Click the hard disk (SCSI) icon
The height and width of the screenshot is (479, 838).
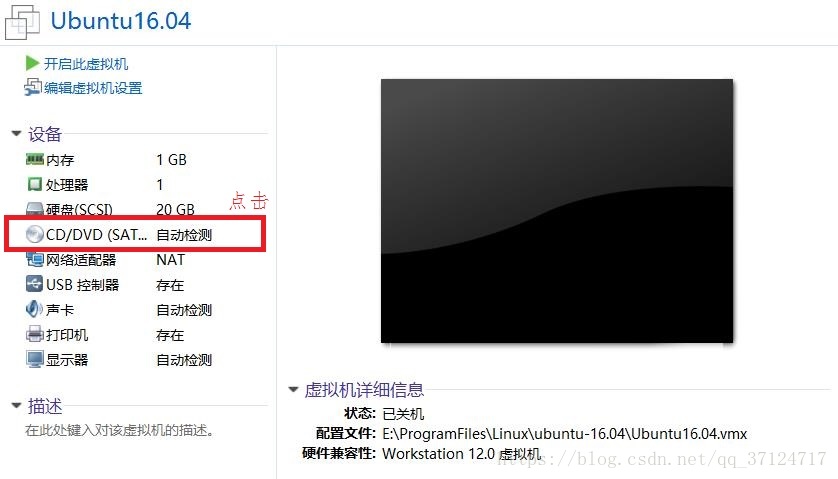click(x=35, y=209)
